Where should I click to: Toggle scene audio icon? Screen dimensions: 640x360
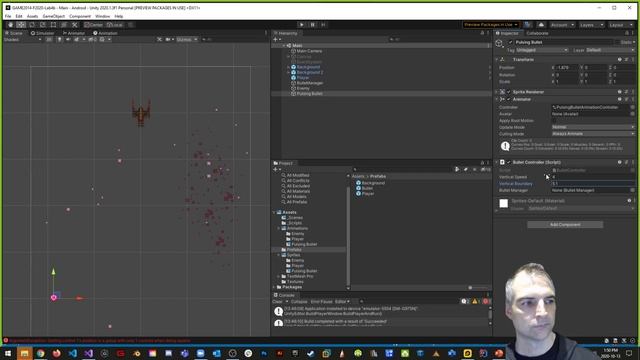68,40
